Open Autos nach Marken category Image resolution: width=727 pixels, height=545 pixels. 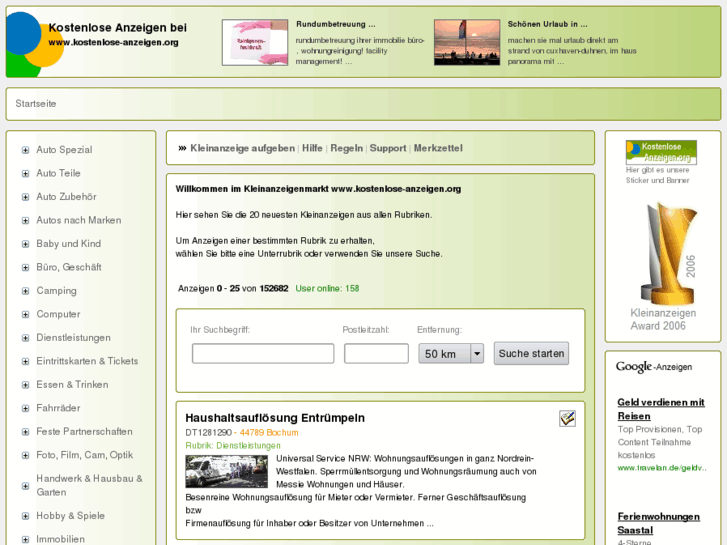(x=79, y=220)
